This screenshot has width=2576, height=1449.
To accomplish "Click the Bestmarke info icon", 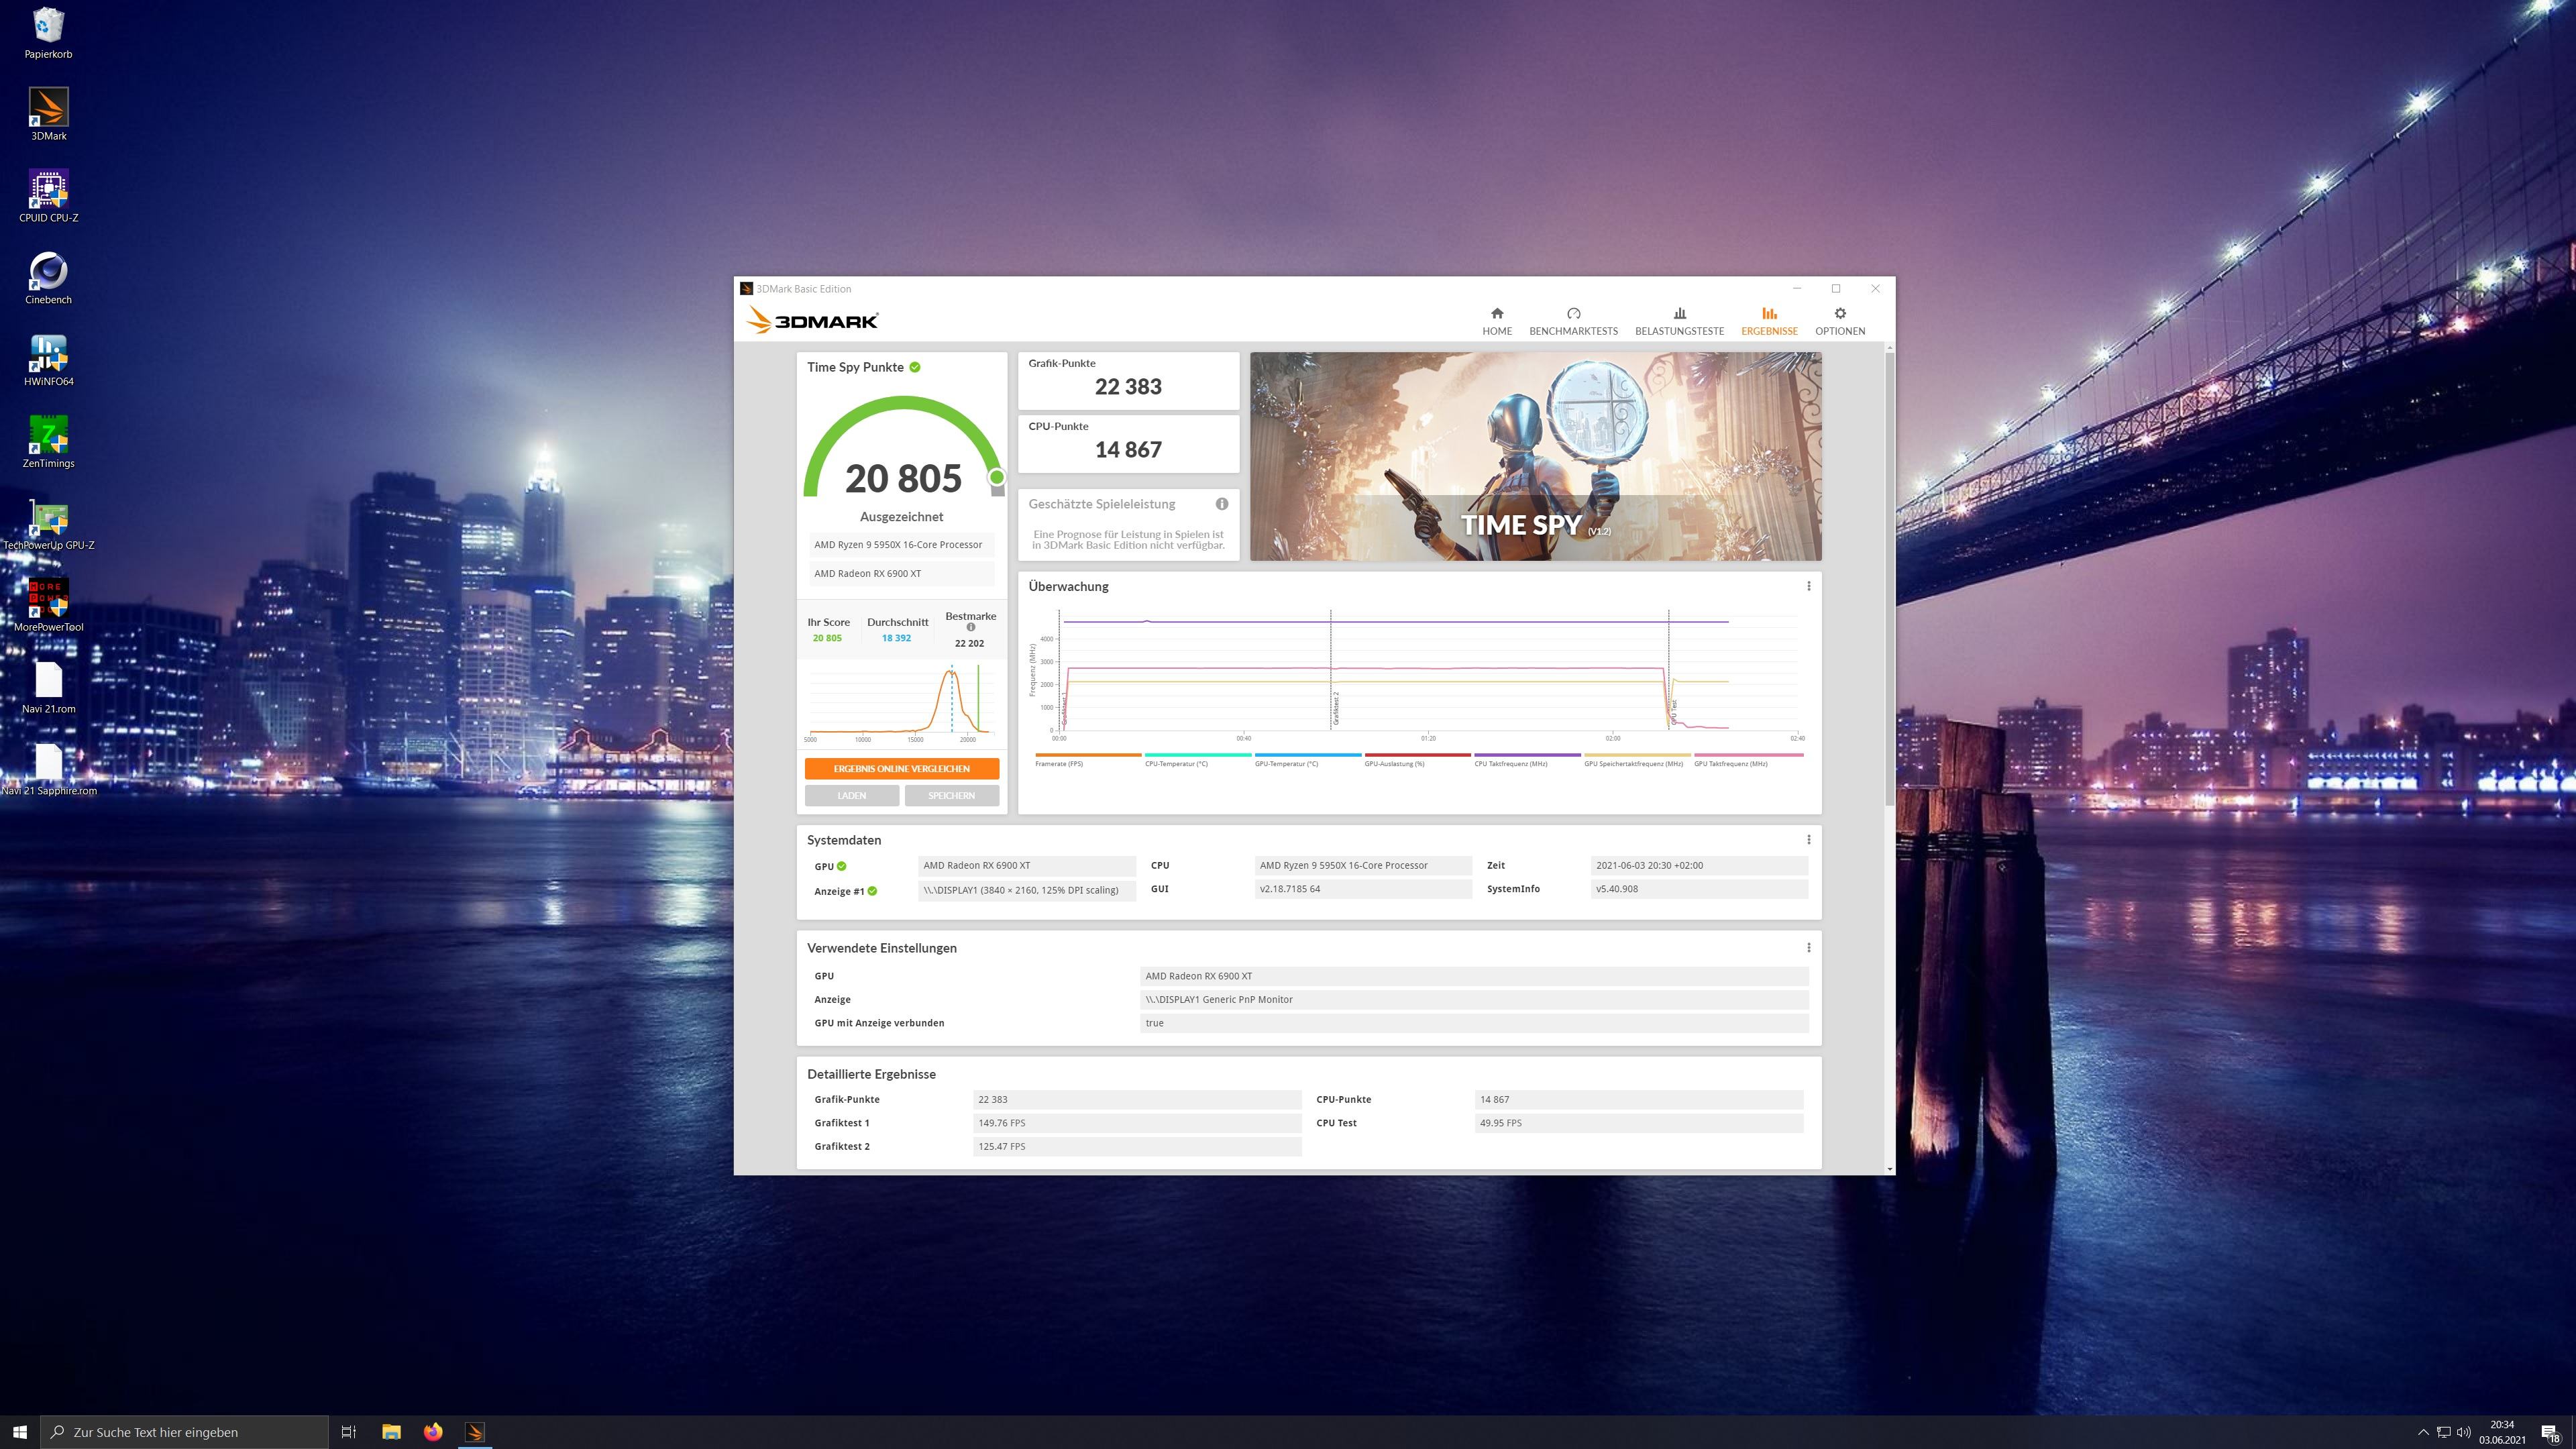I will tap(970, 628).
